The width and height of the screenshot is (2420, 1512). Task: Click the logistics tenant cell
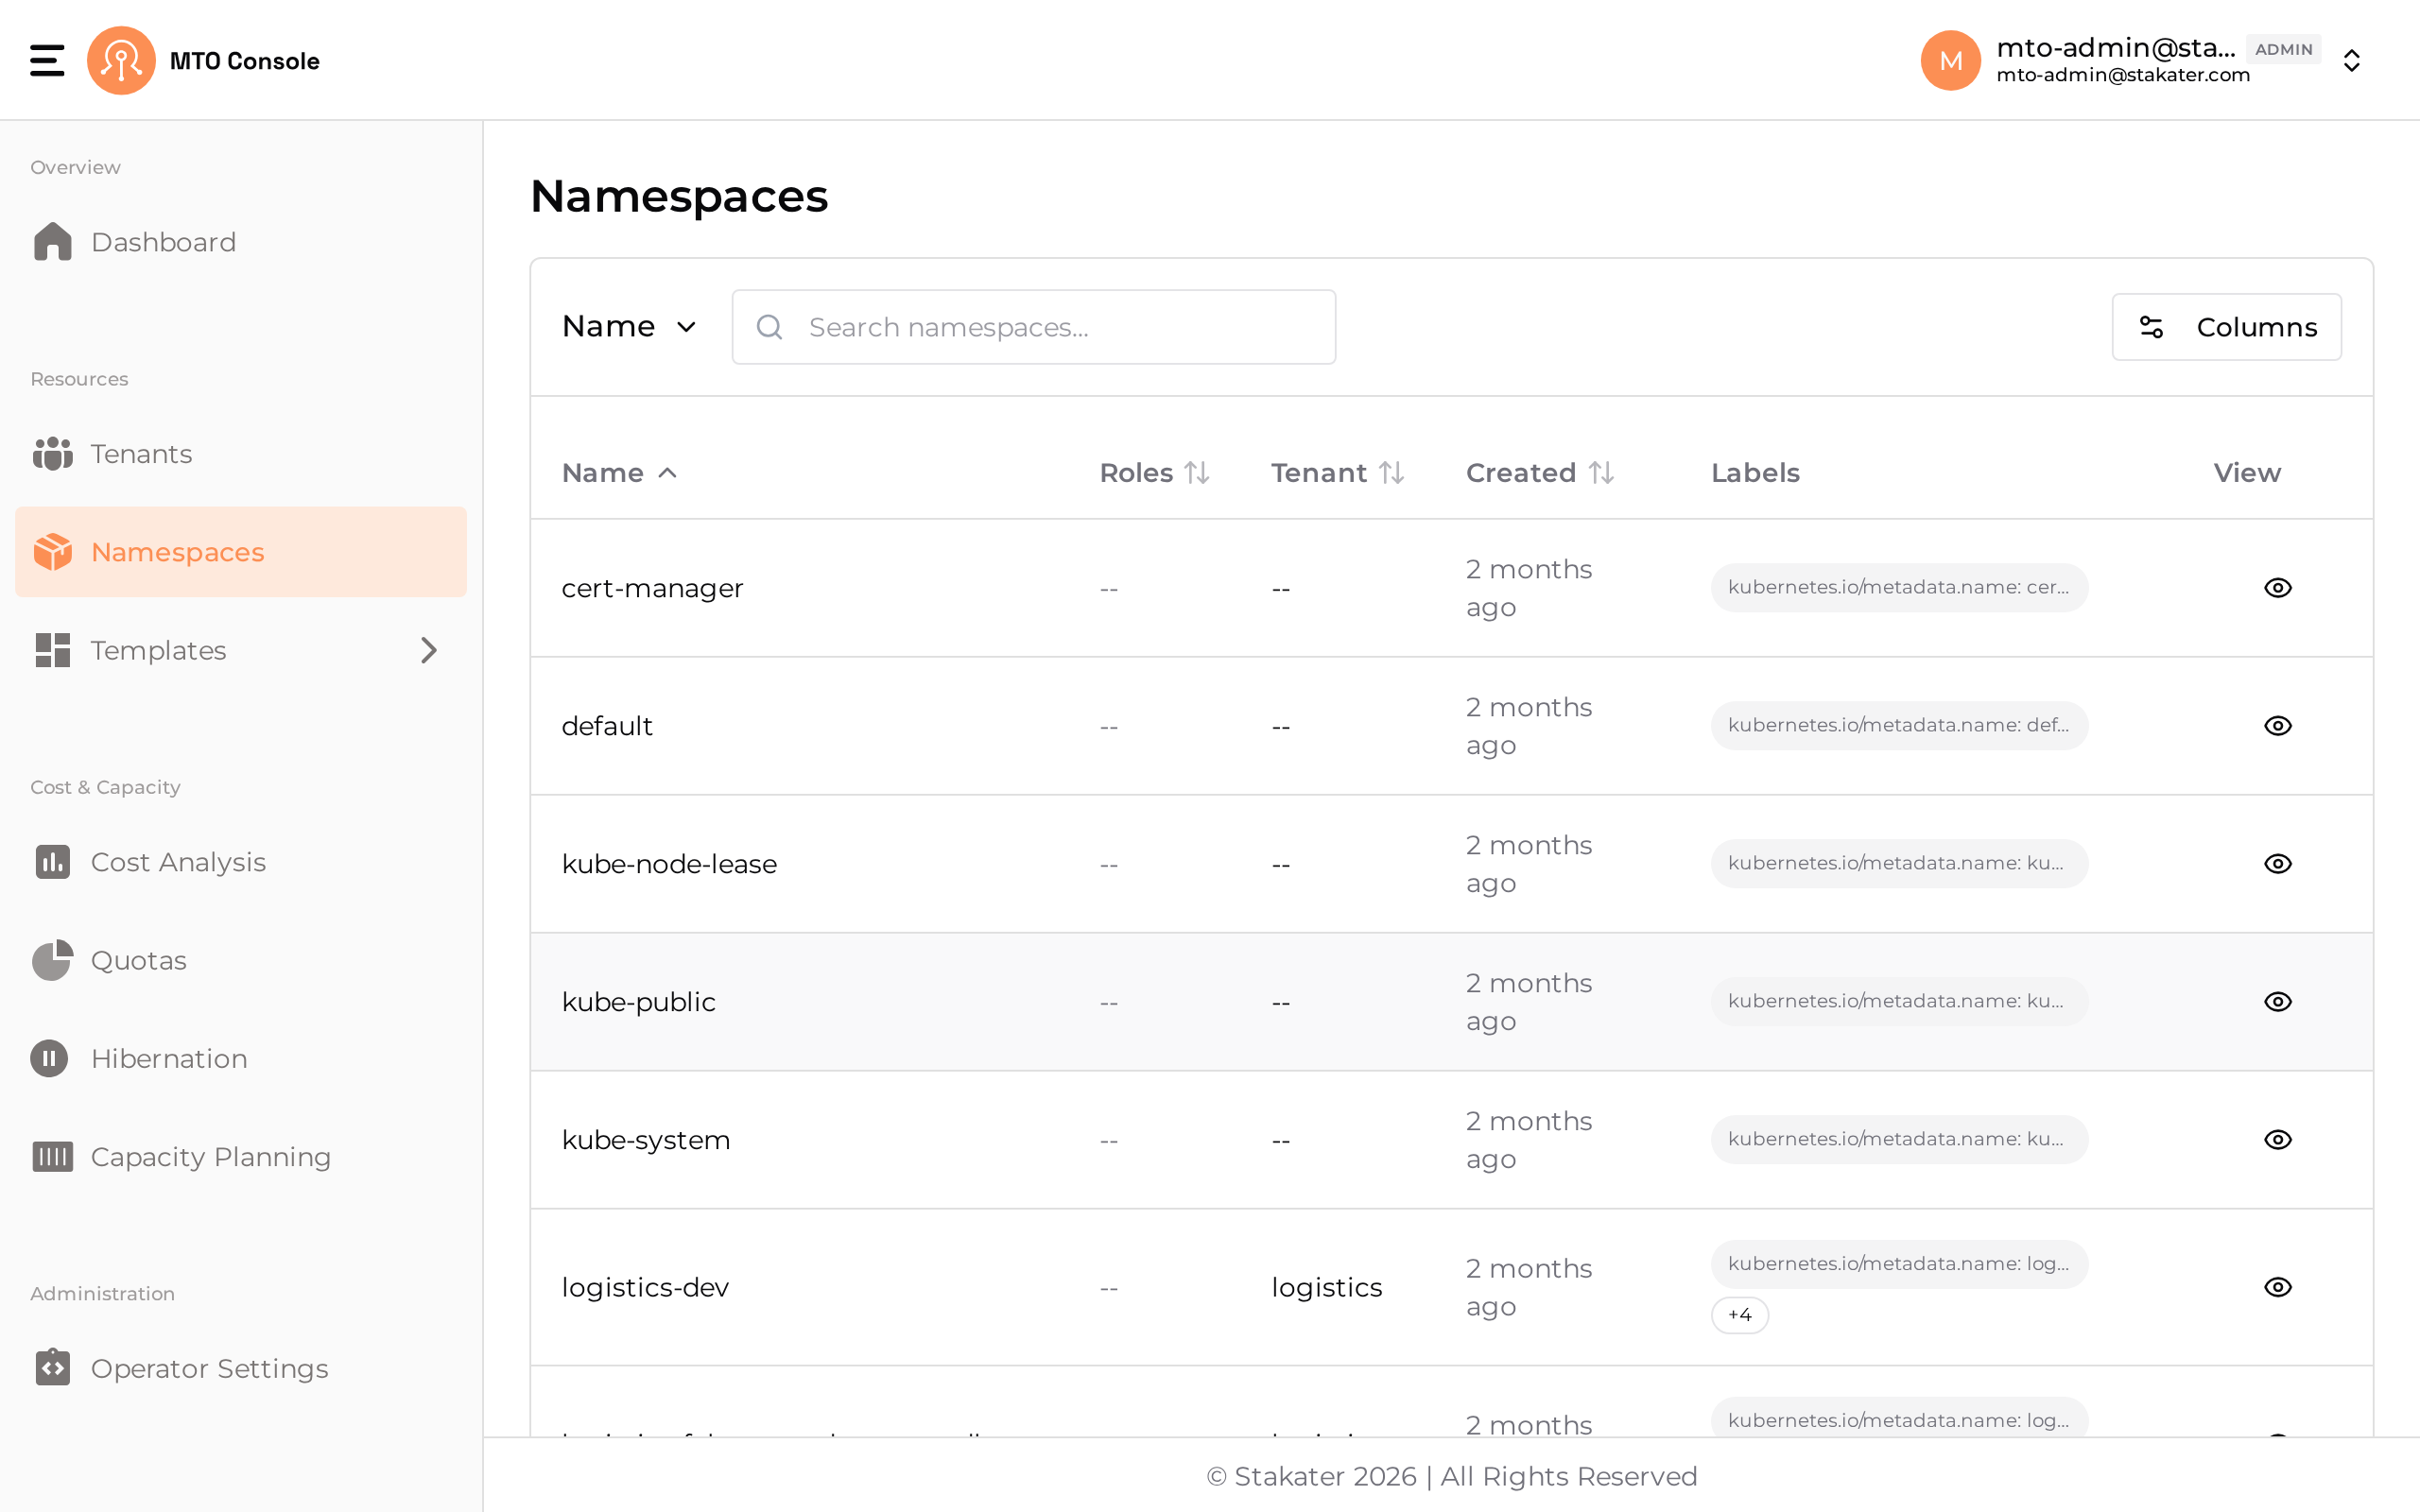click(1326, 1287)
